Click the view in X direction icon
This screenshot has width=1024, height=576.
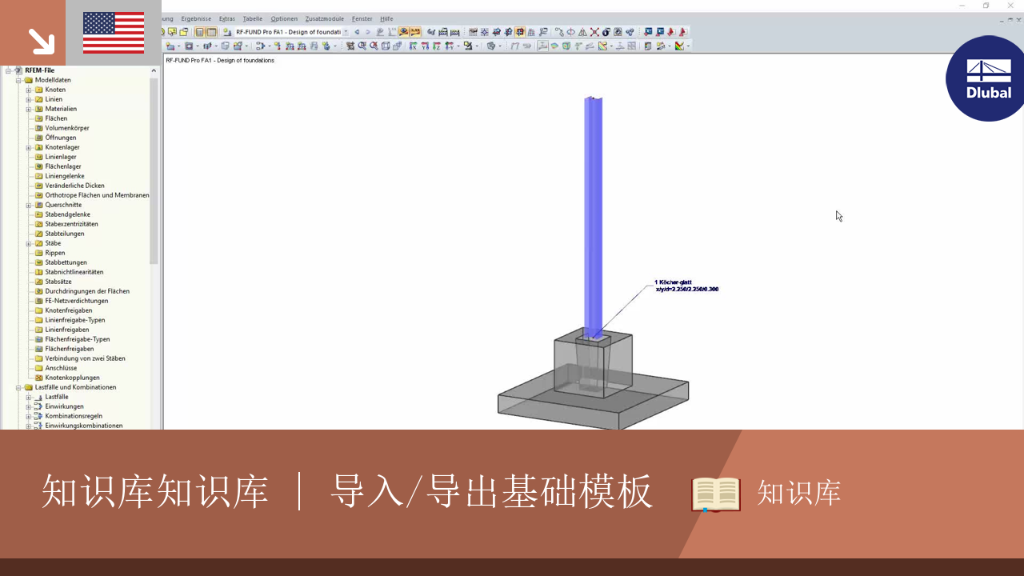pos(413,46)
